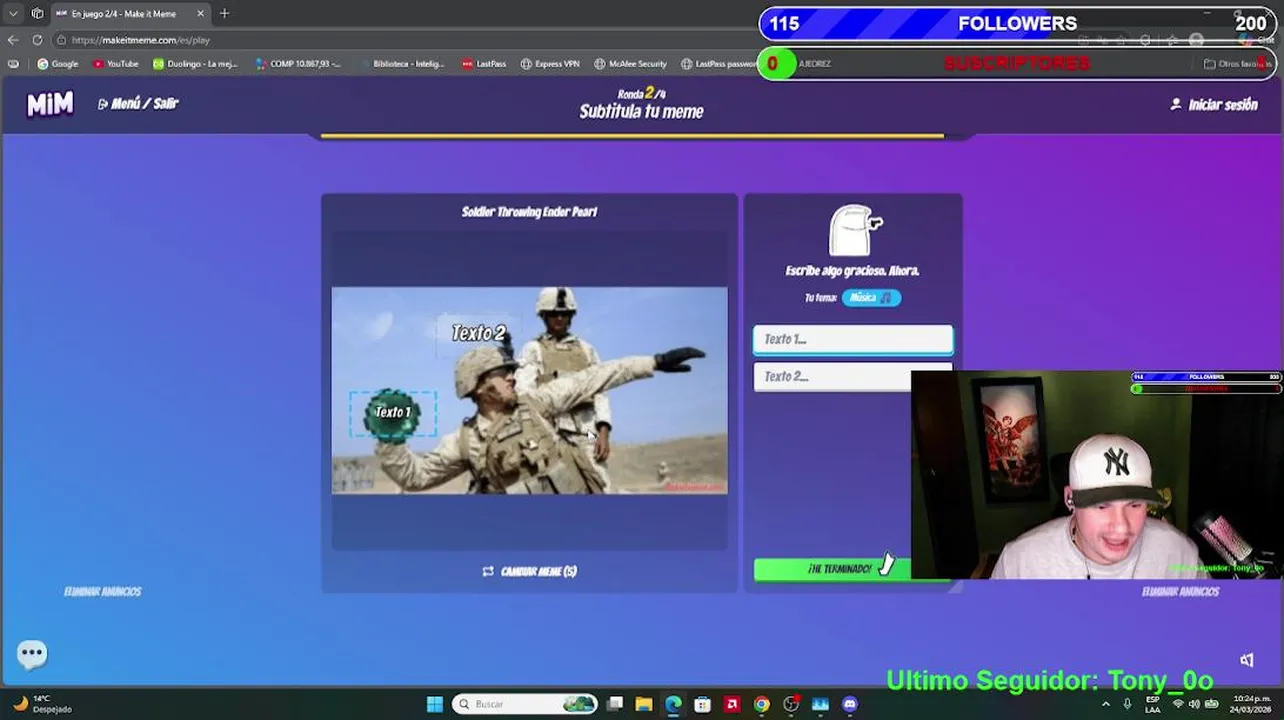The height and width of the screenshot is (720, 1284).
Task: Open Menú / Salir
Action: pyautogui.click(x=138, y=103)
